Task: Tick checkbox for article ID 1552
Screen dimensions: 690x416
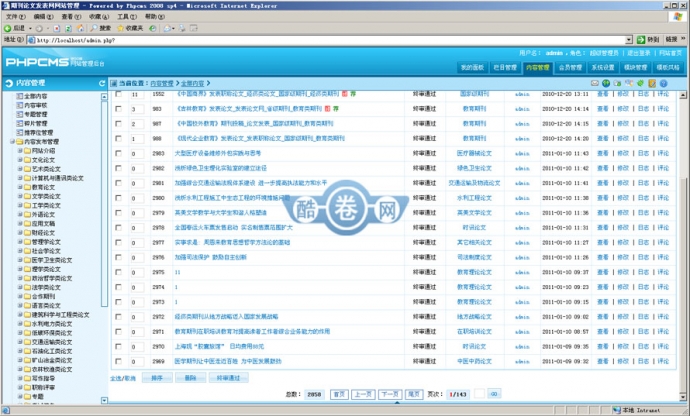Action: pyautogui.click(x=118, y=94)
